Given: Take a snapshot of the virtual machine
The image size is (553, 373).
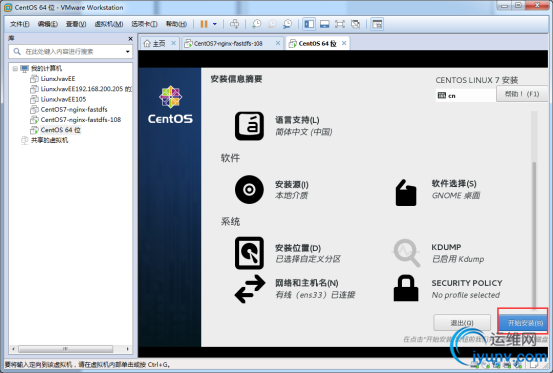Looking at the screenshot, I should click(x=256, y=24).
